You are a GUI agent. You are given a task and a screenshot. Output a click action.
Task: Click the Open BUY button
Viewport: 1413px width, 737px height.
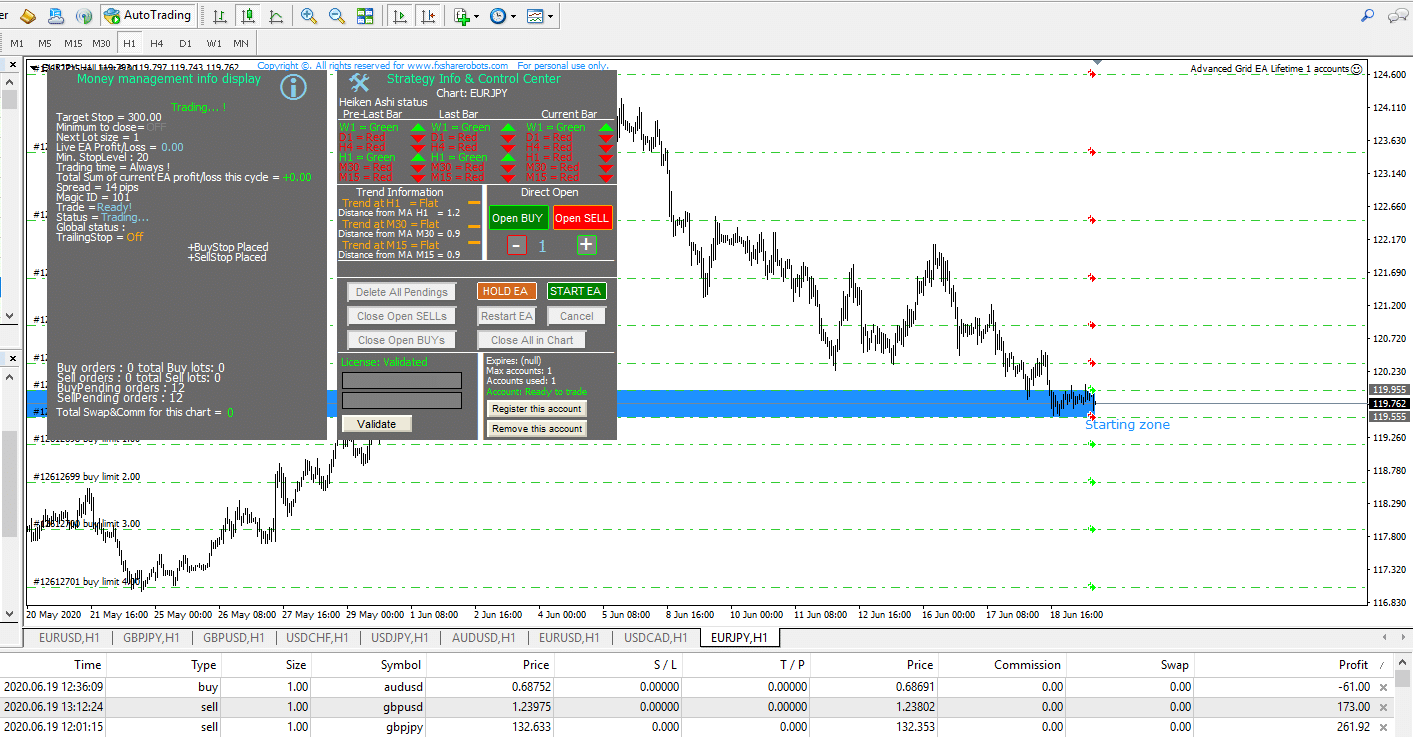tap(518, 218)
